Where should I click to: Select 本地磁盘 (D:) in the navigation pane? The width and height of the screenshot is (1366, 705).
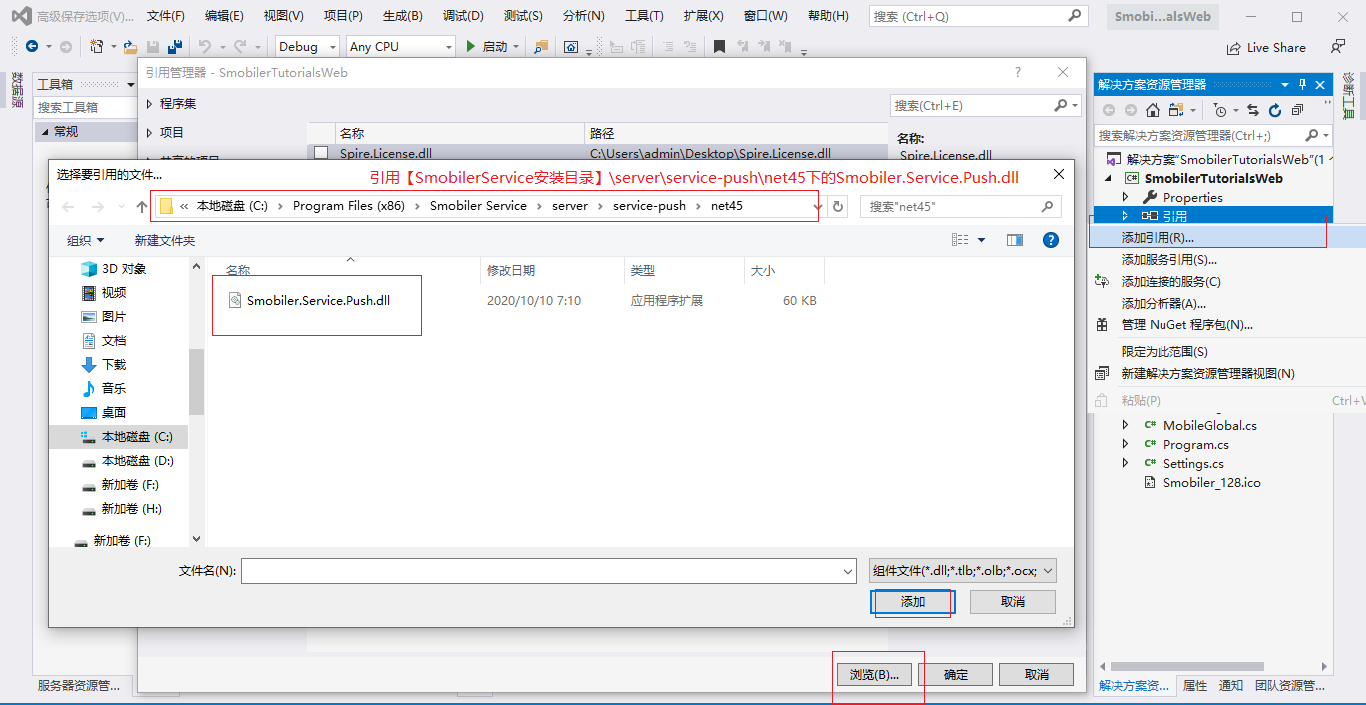tap(137, 461)
